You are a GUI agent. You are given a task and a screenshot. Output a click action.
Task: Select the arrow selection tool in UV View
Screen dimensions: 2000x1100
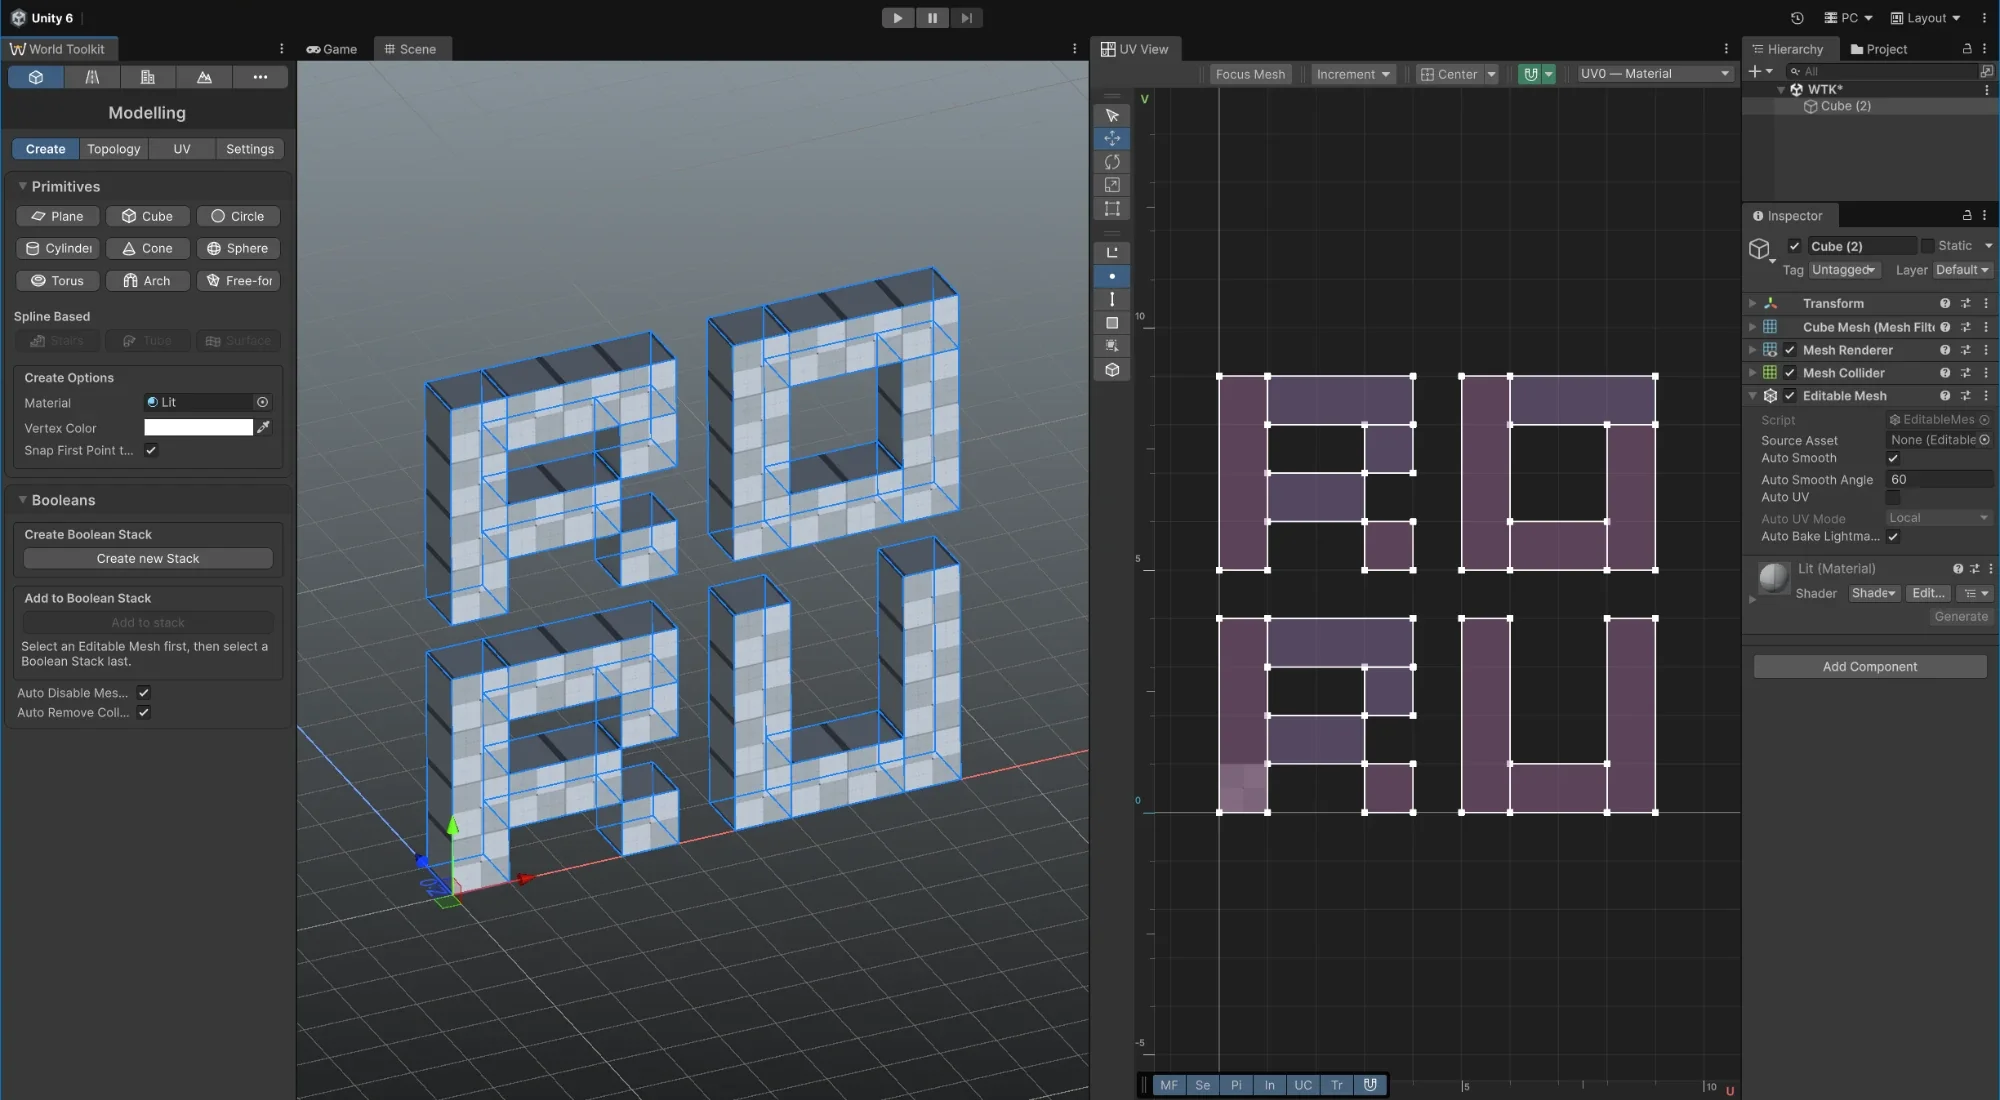(x=1112, y=115)
